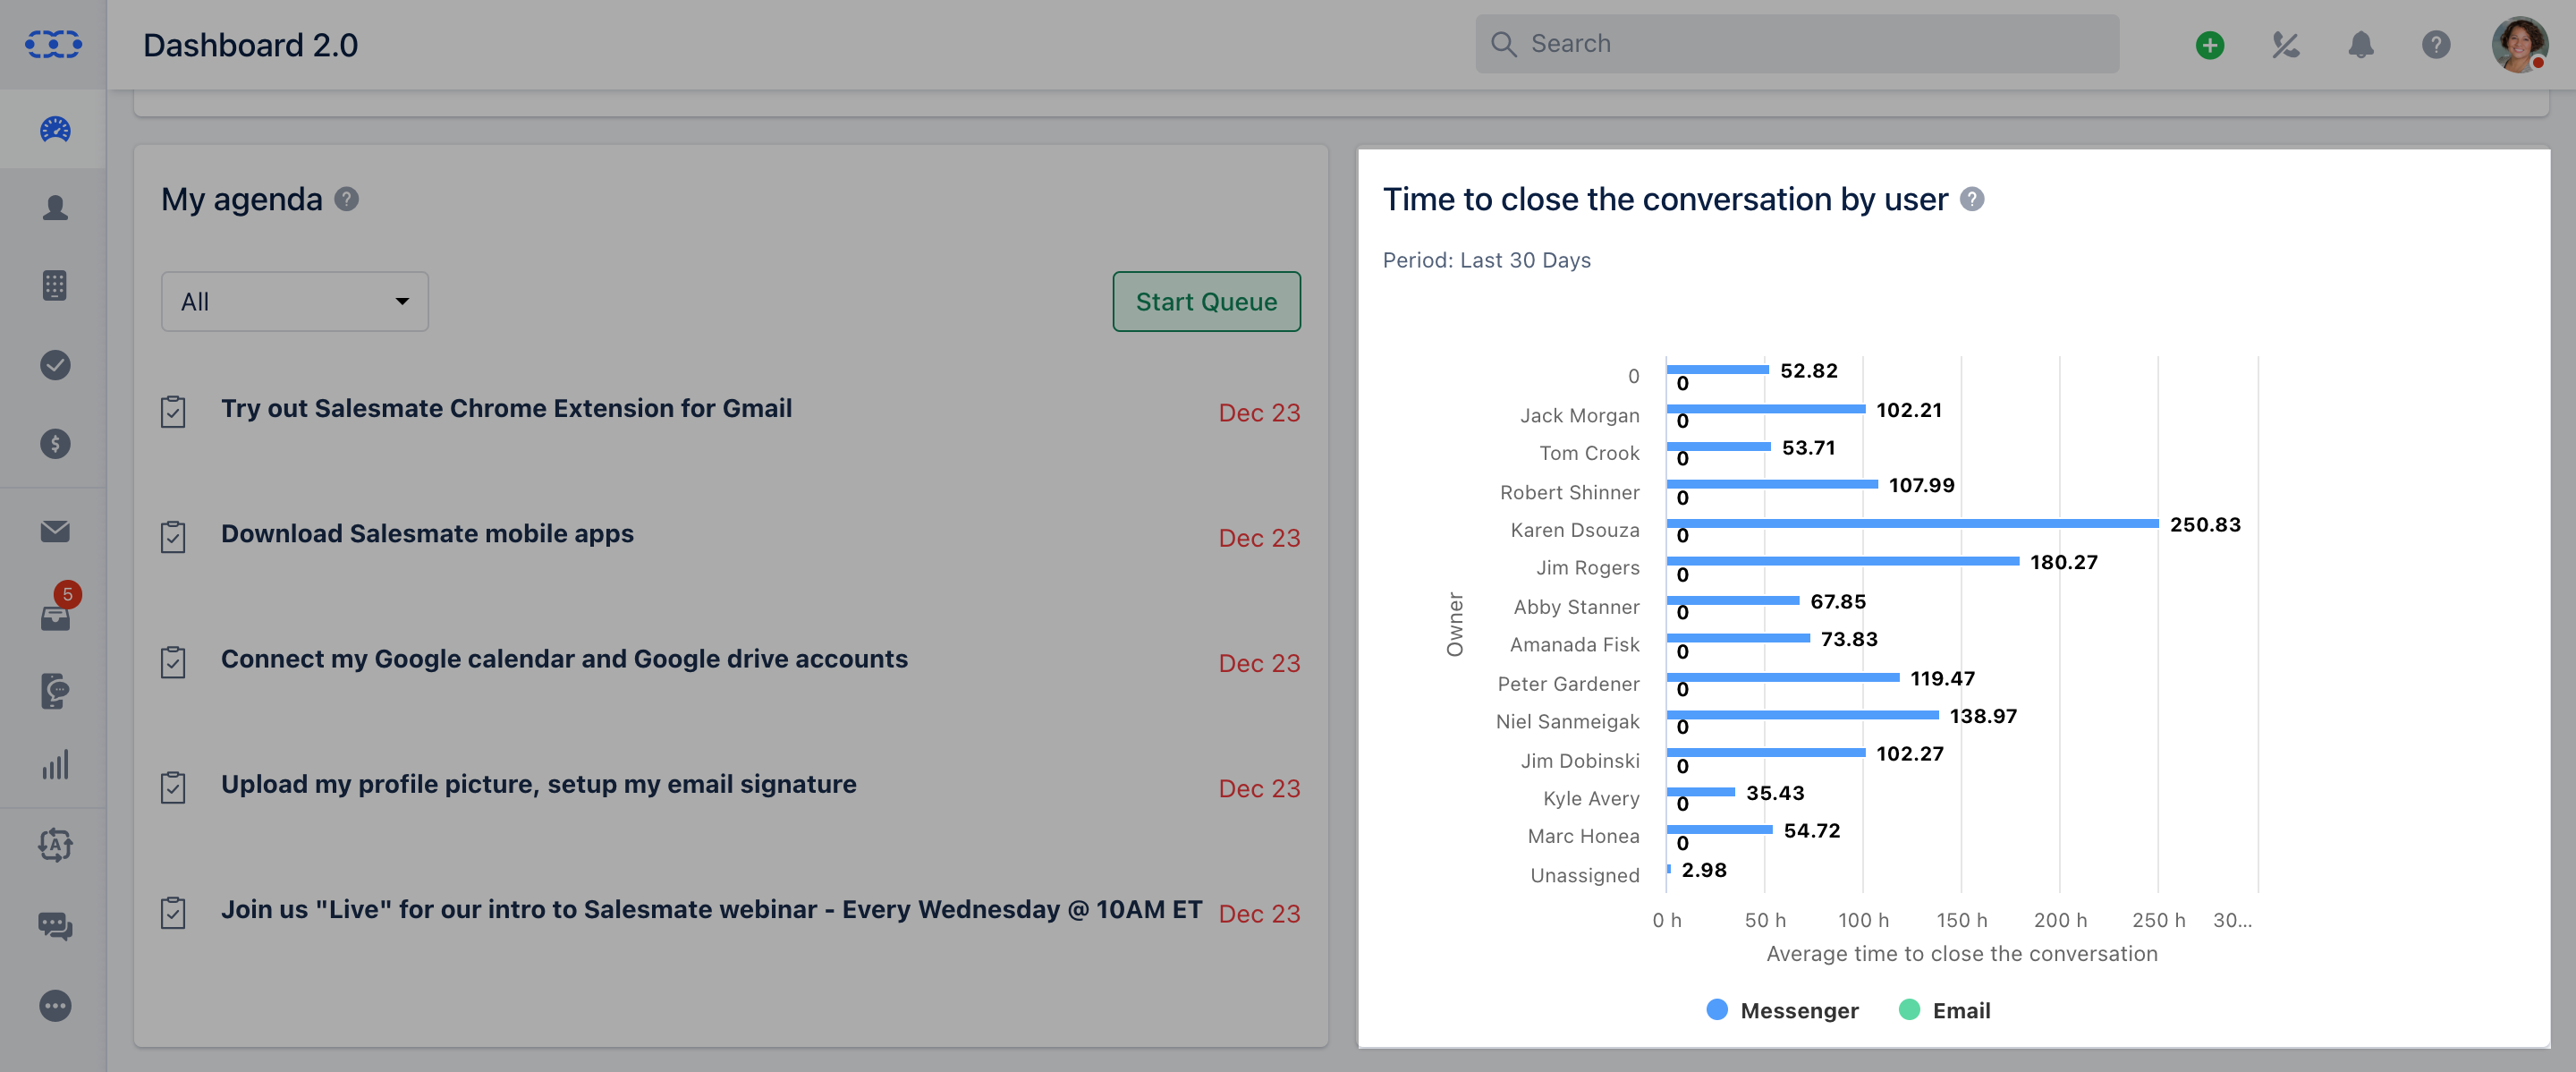Open the Salesmate logo home
The height and width of the screenshot is (1072, 2576).
pos(54,44)
